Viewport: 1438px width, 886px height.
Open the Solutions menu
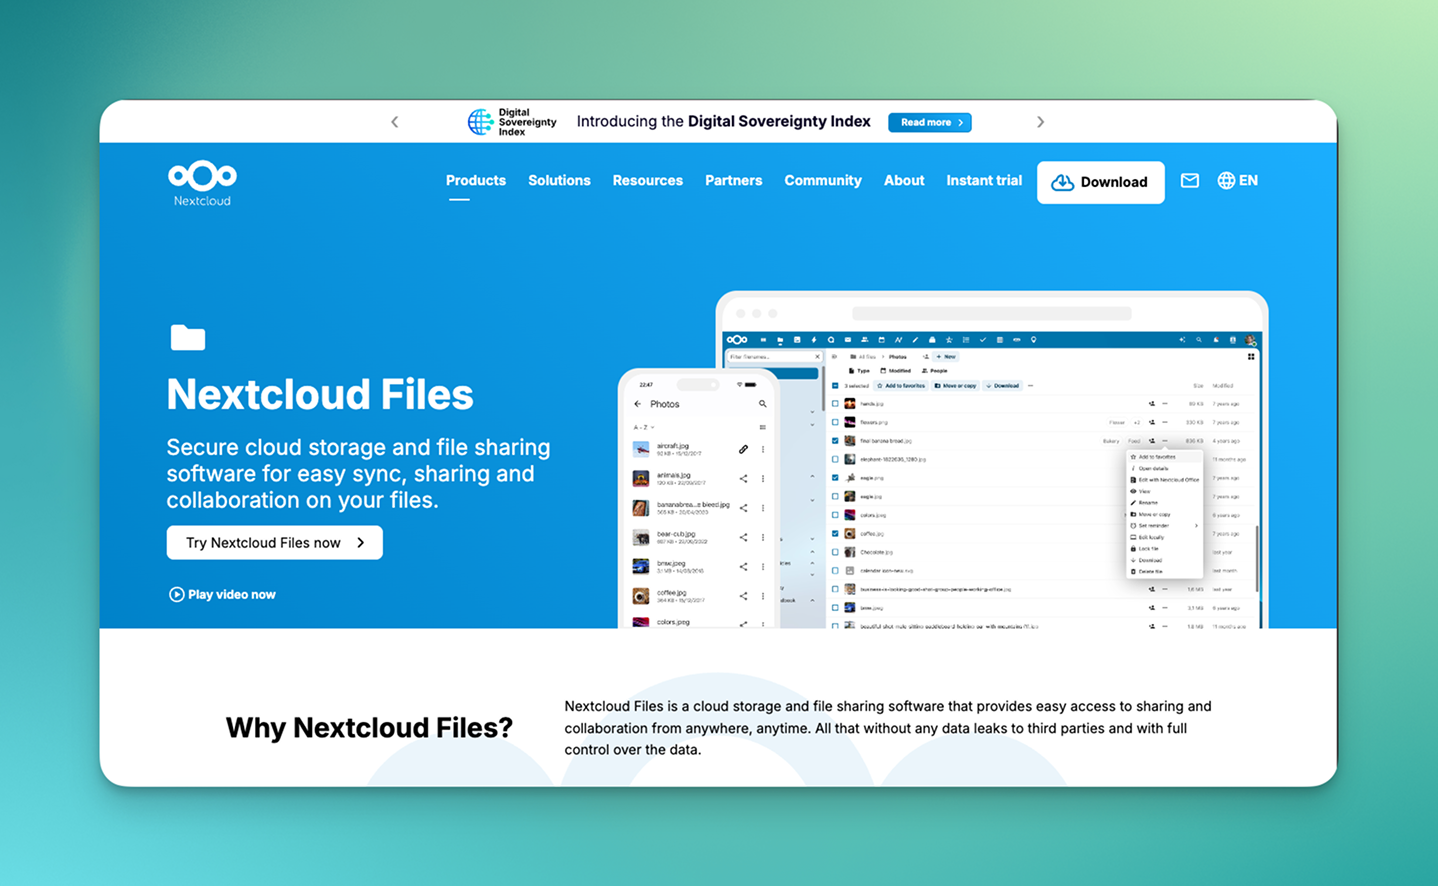559,180
